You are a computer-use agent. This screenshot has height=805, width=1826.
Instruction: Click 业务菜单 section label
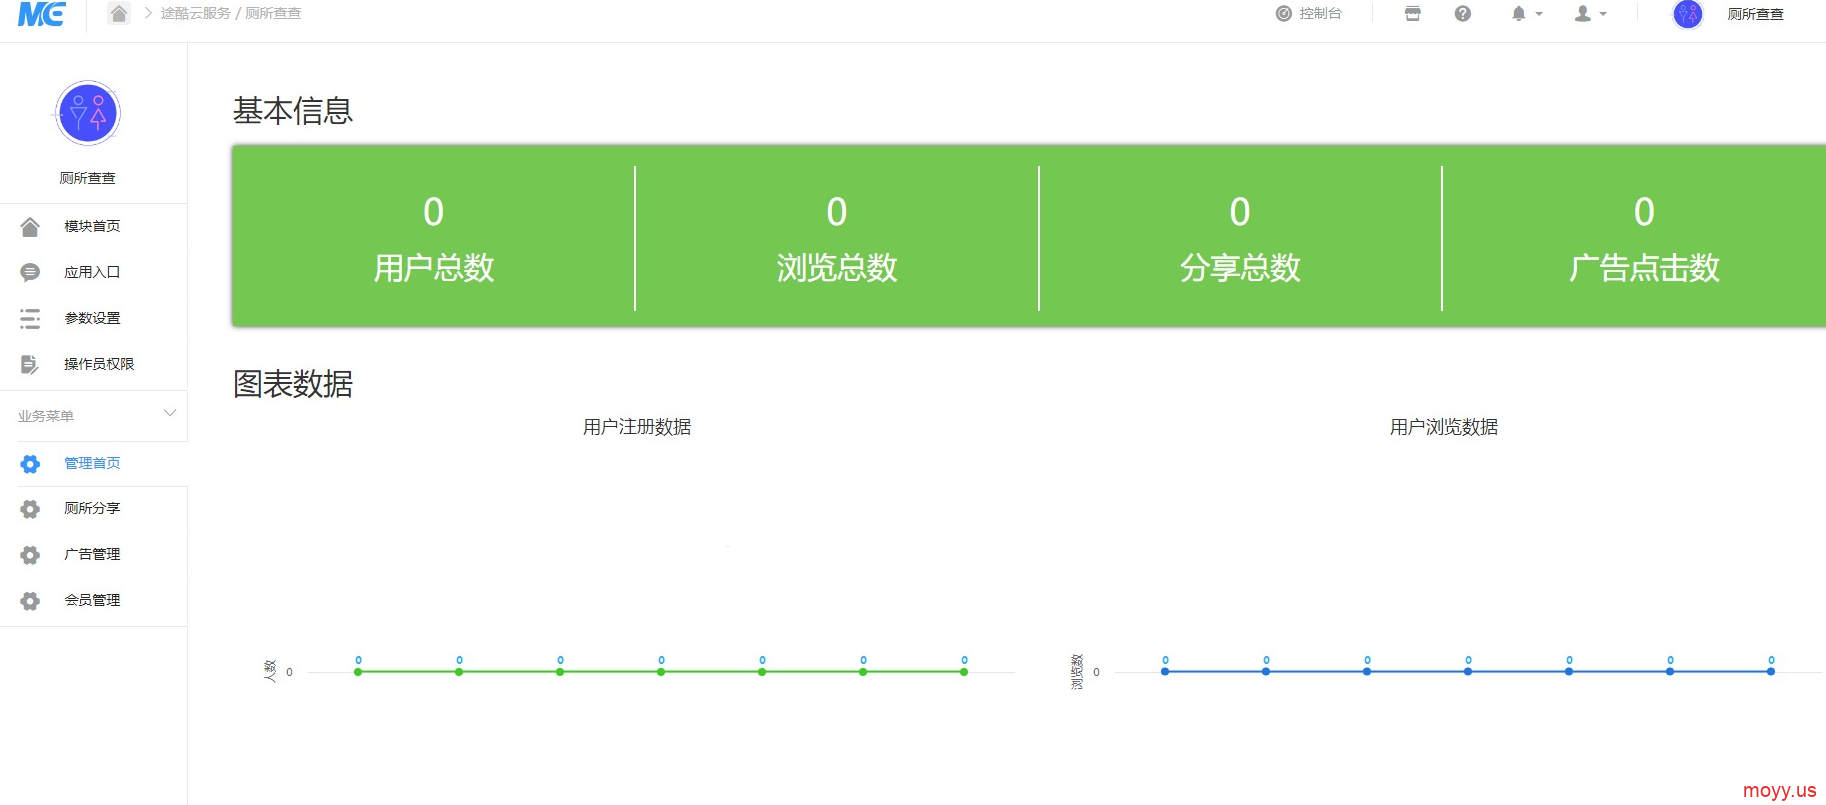[46, 416]
